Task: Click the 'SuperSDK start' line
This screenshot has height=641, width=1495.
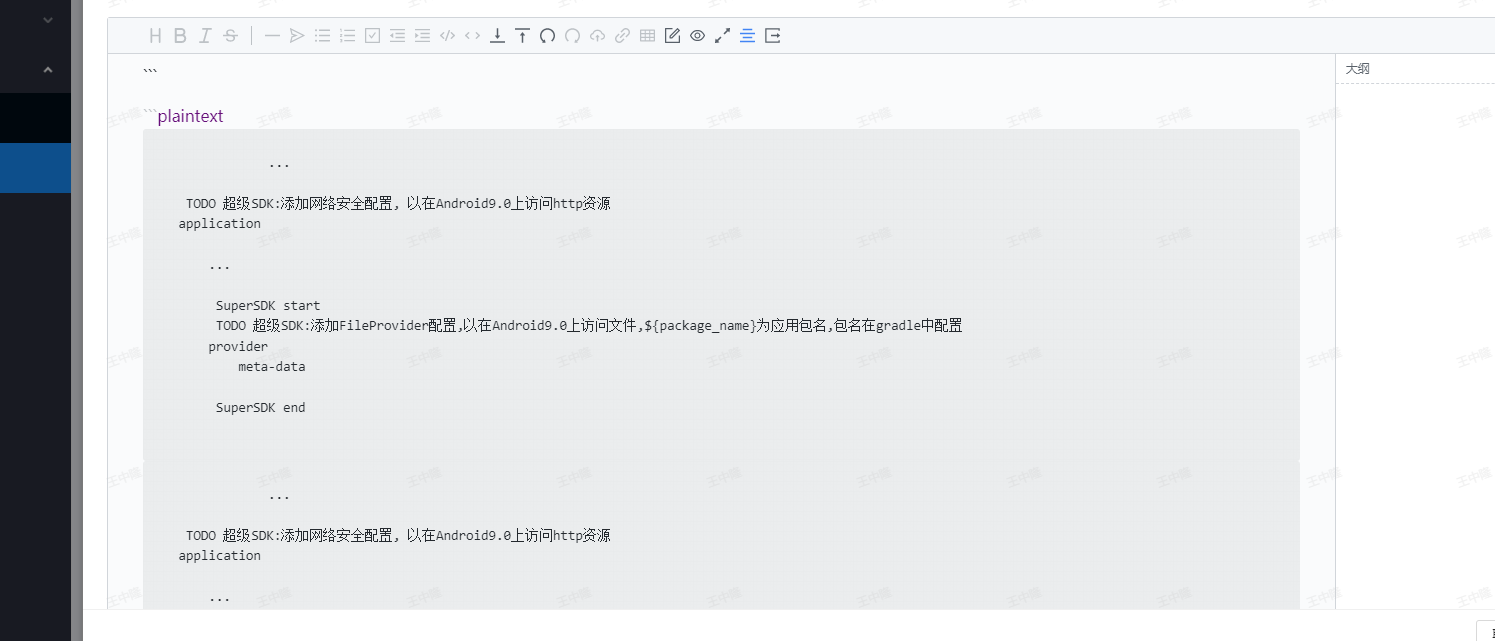Action: coord(268,306)
